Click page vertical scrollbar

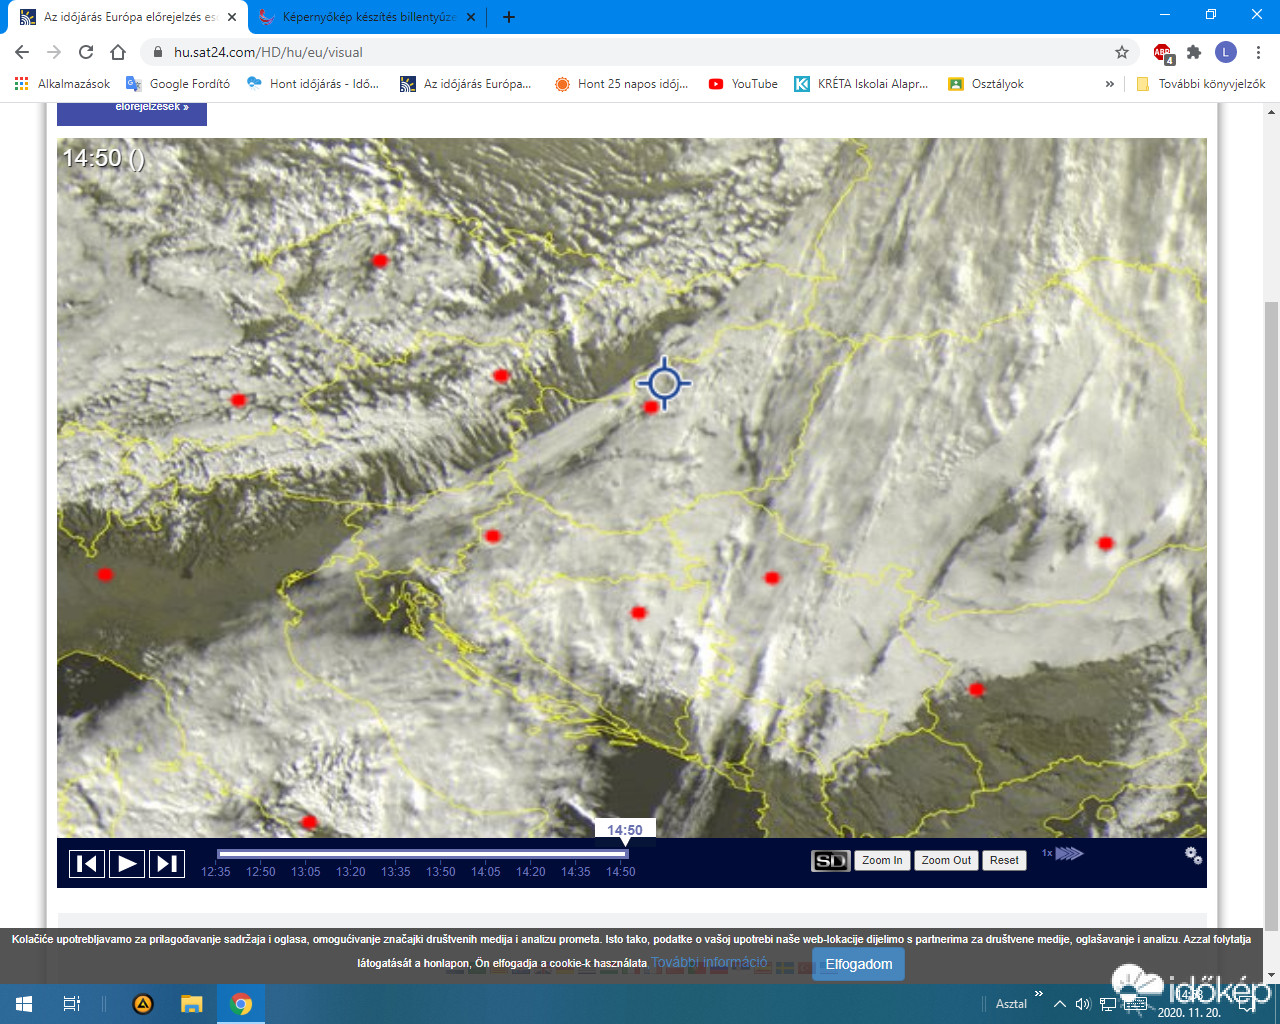(1271, 615)
